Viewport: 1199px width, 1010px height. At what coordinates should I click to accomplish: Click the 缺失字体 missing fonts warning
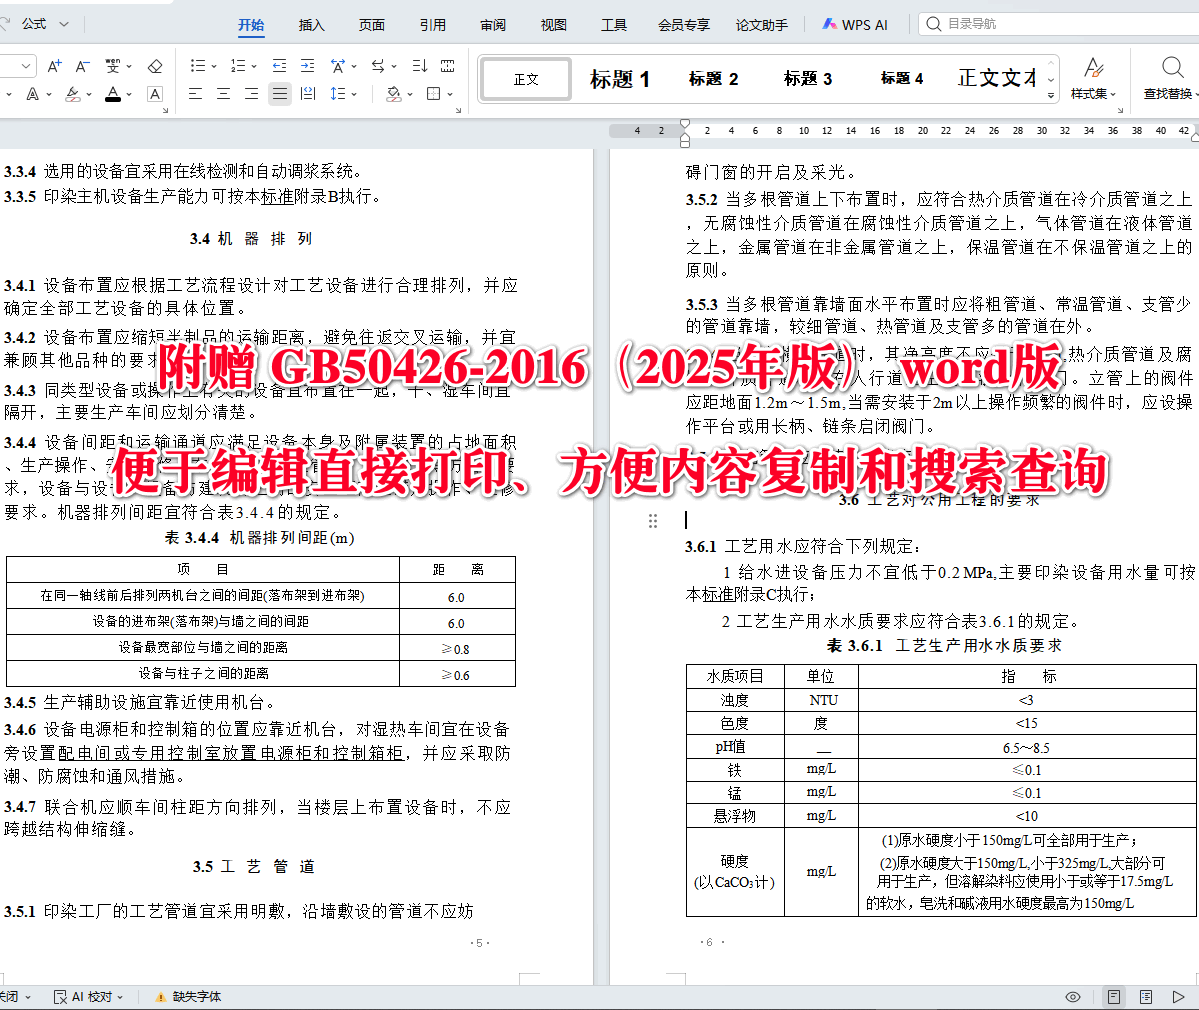tap(188, 996)
